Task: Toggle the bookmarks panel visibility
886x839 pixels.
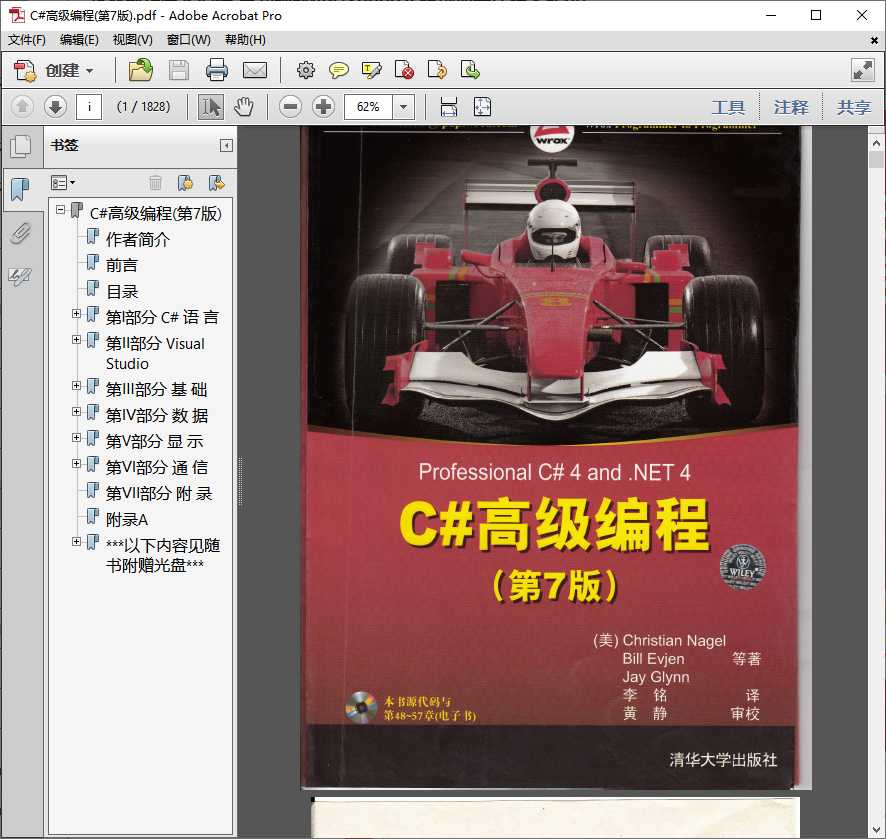Action: point(21,188)
